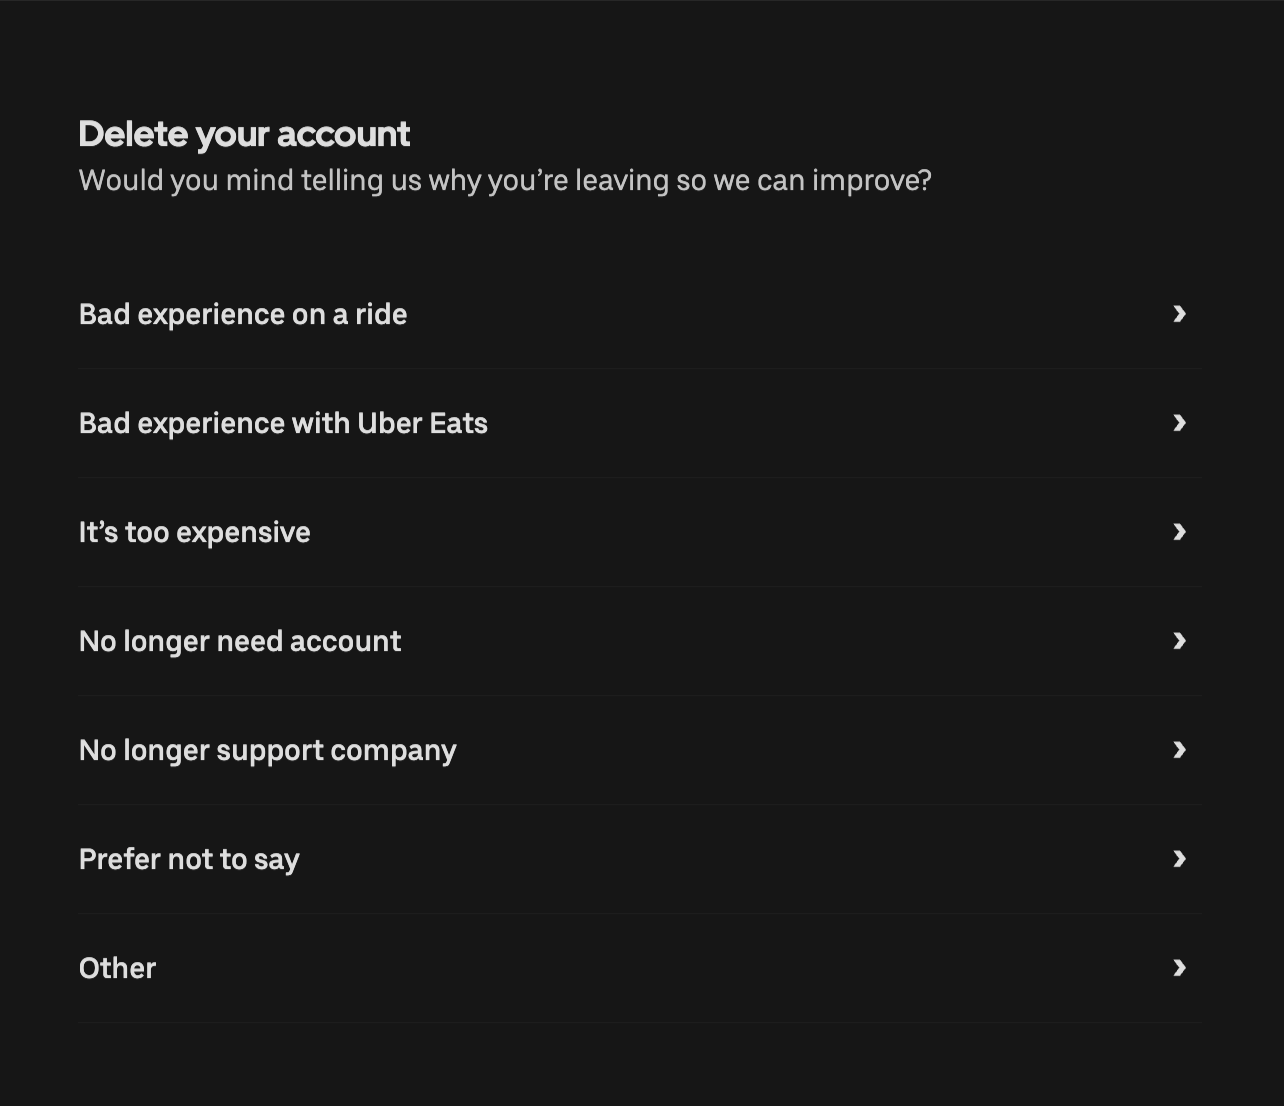Choose 'Other' as your leaving reason
Screen dimensions: 1284x1106
pyautogui.click(x=117, y=968)
